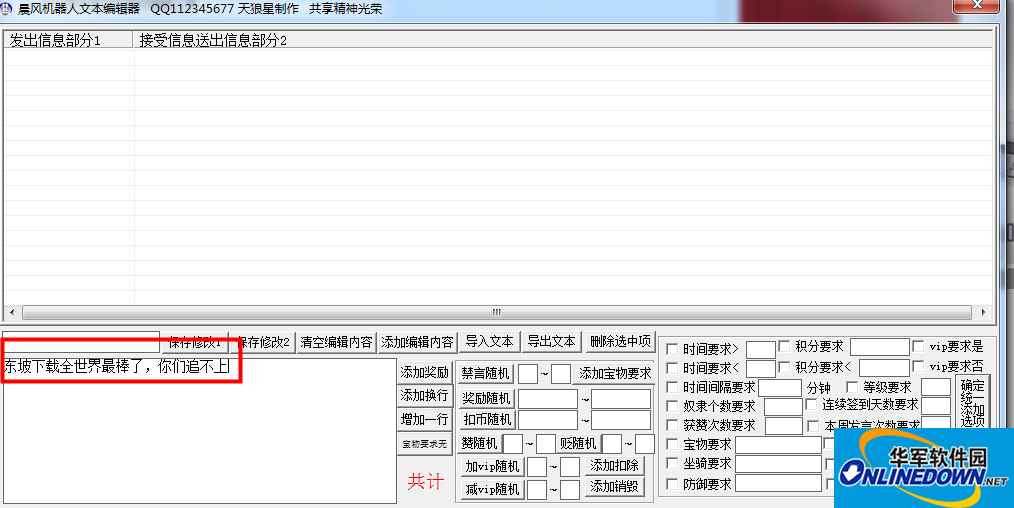Screen dimensions: 1014x508
Task: Focus the first input after 禁言随机
Action: [x=528, y=374]
